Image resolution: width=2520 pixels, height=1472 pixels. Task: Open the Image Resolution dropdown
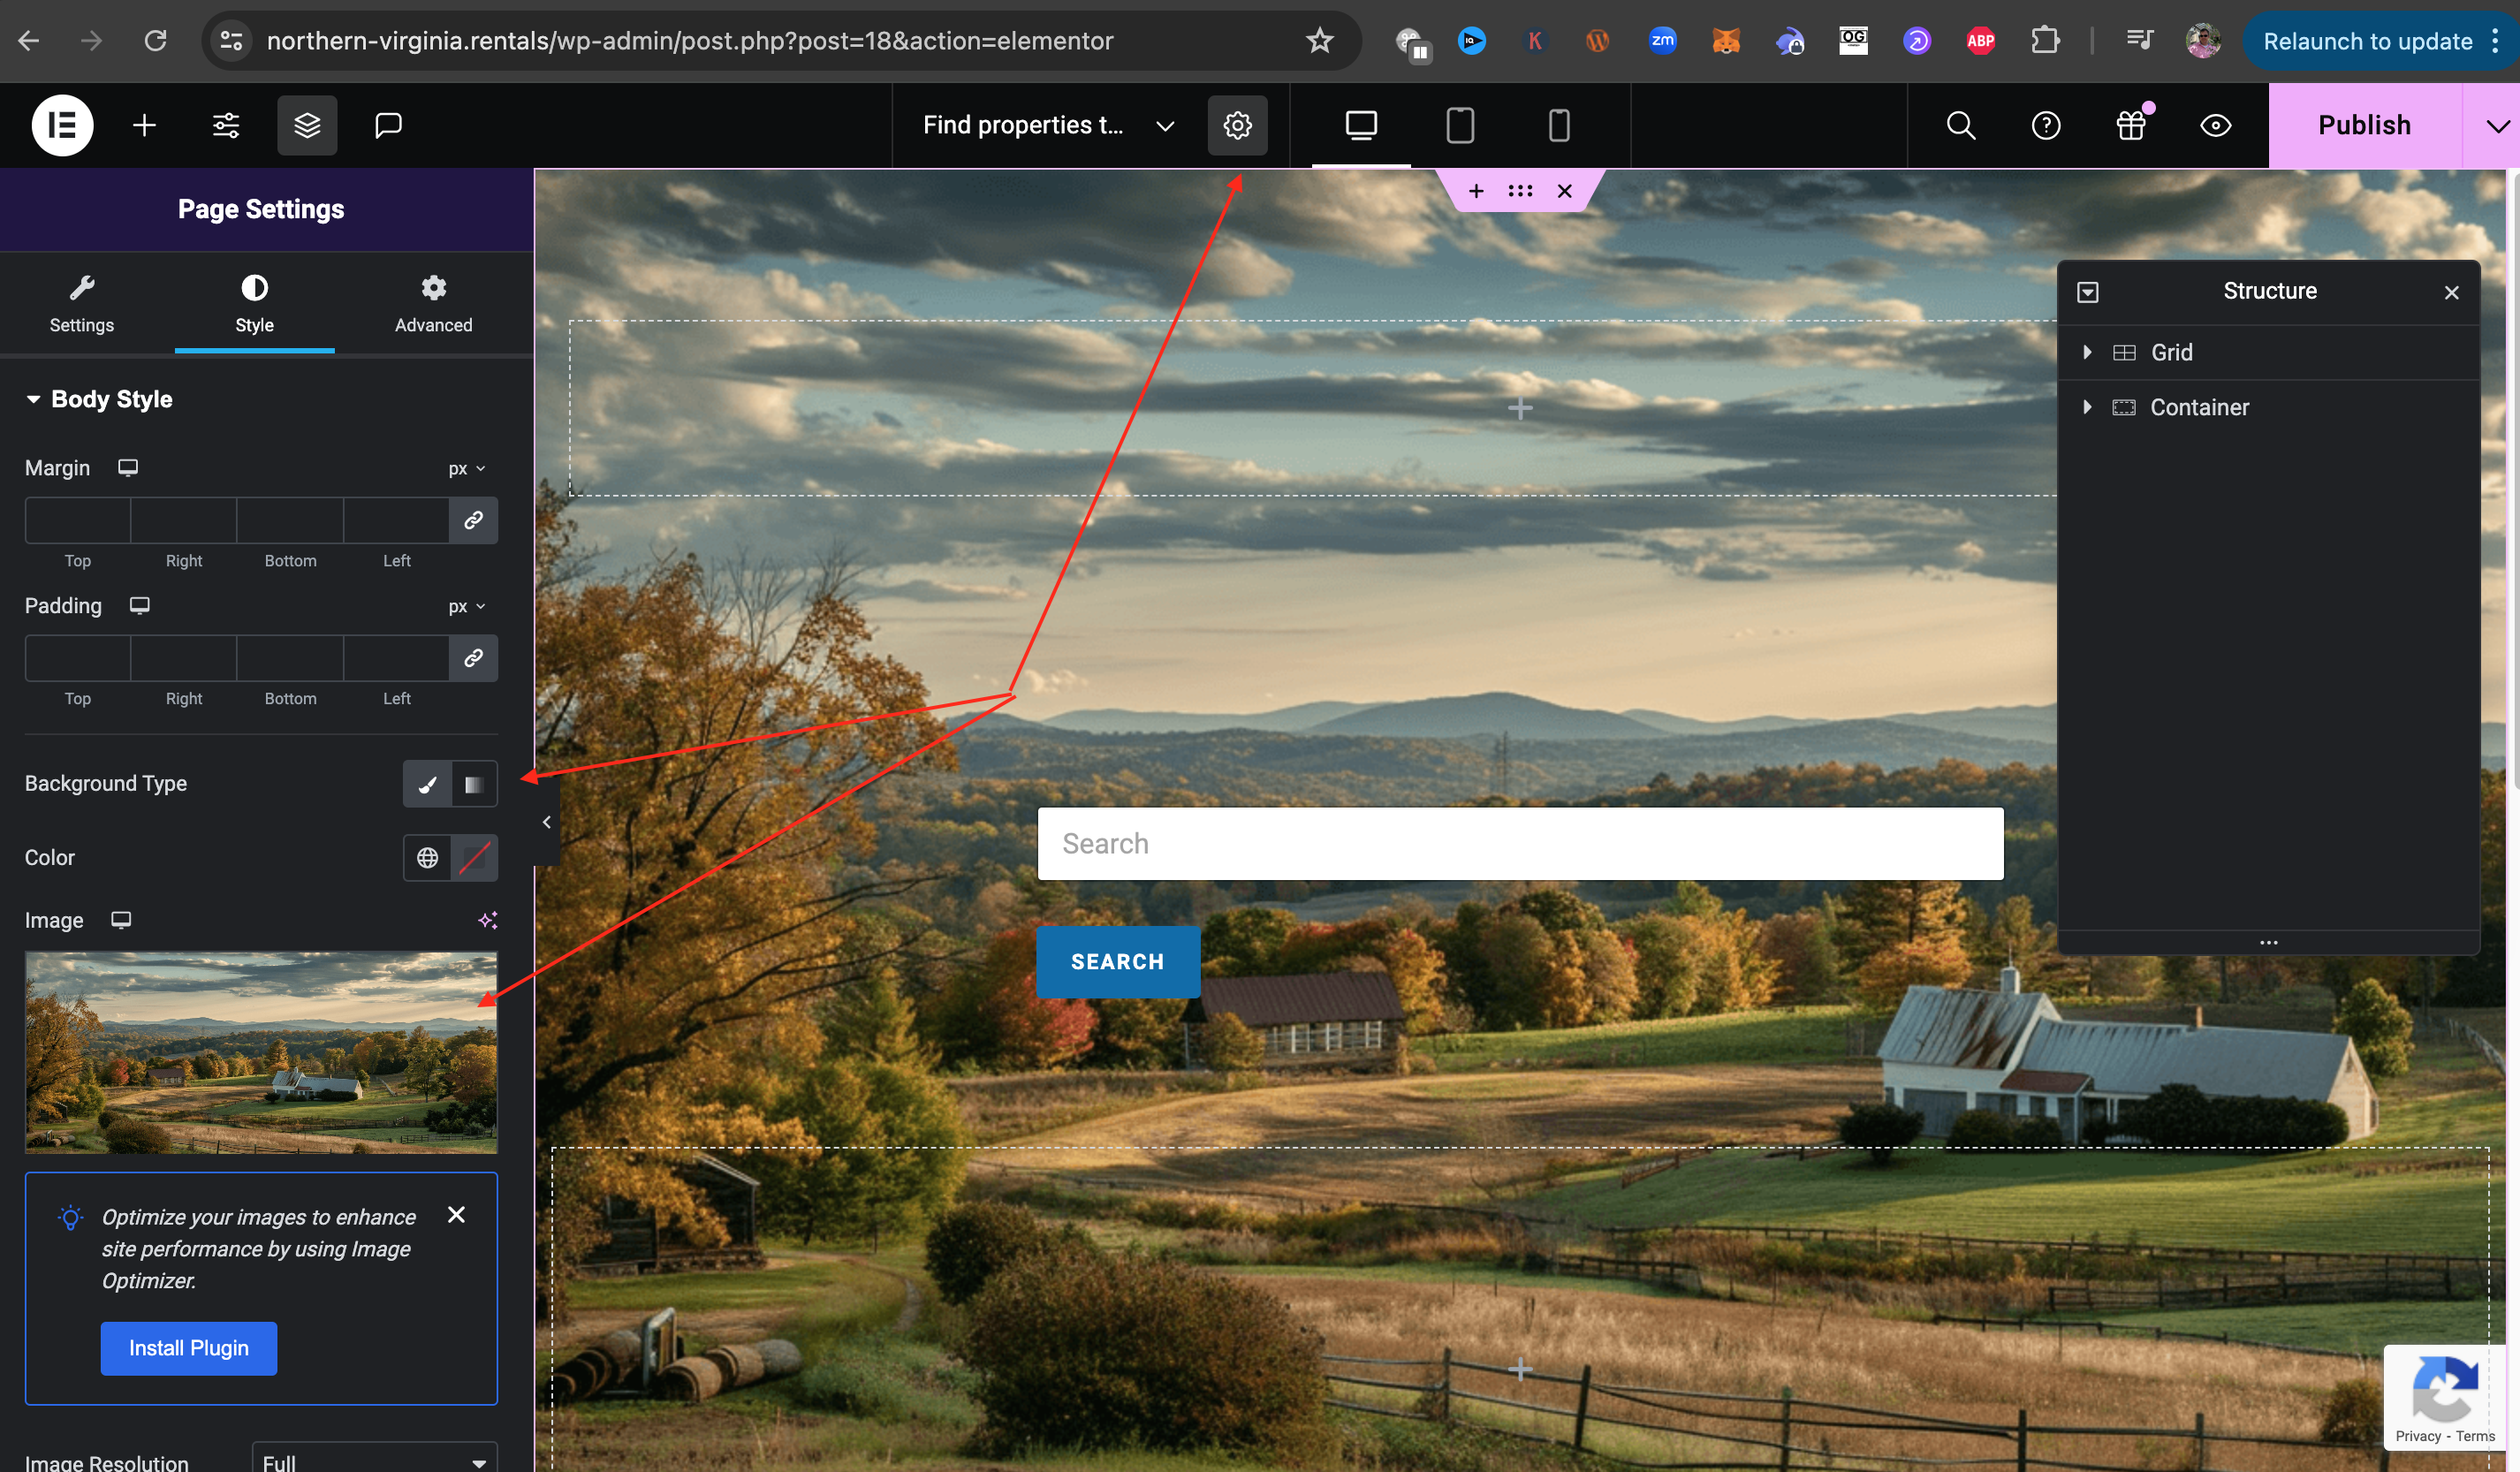(x=374, y=1460)
